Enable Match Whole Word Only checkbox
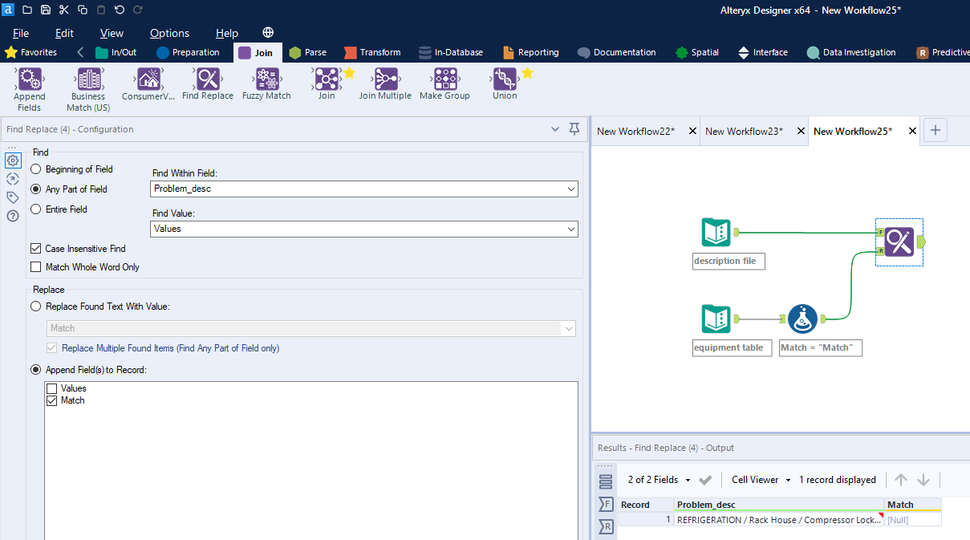This screenshot has height=540, width=970. click(36, 267)
